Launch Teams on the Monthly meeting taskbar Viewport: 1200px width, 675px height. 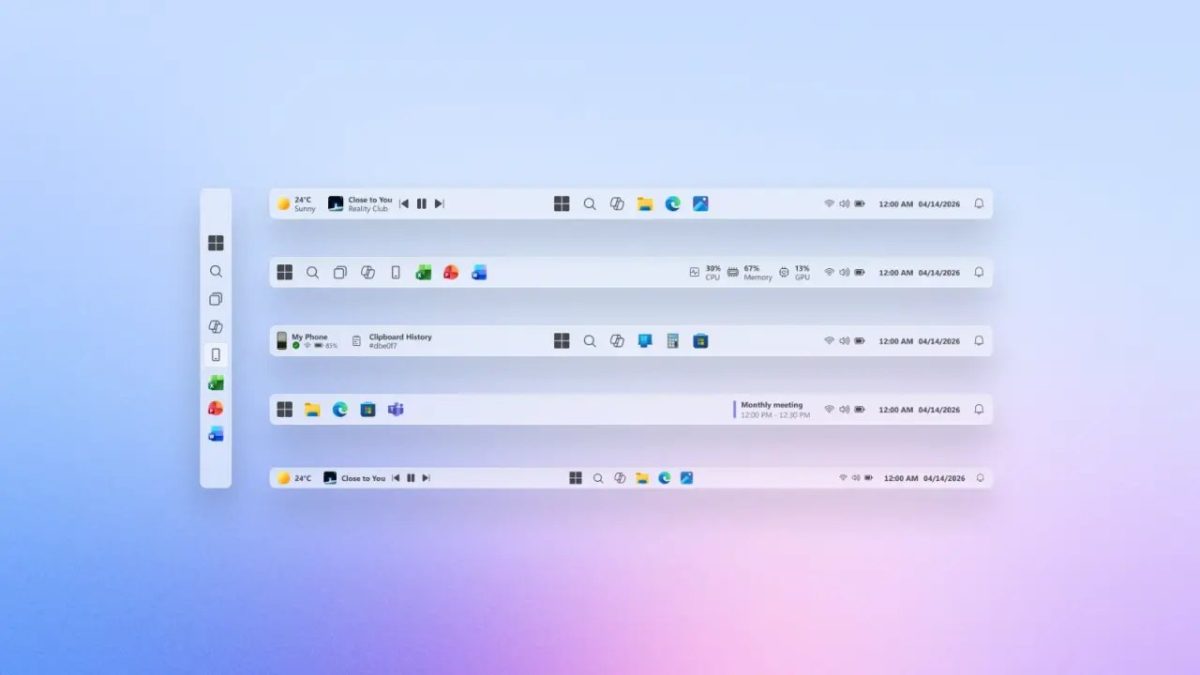pyautogui.click(x=396, y=409)
